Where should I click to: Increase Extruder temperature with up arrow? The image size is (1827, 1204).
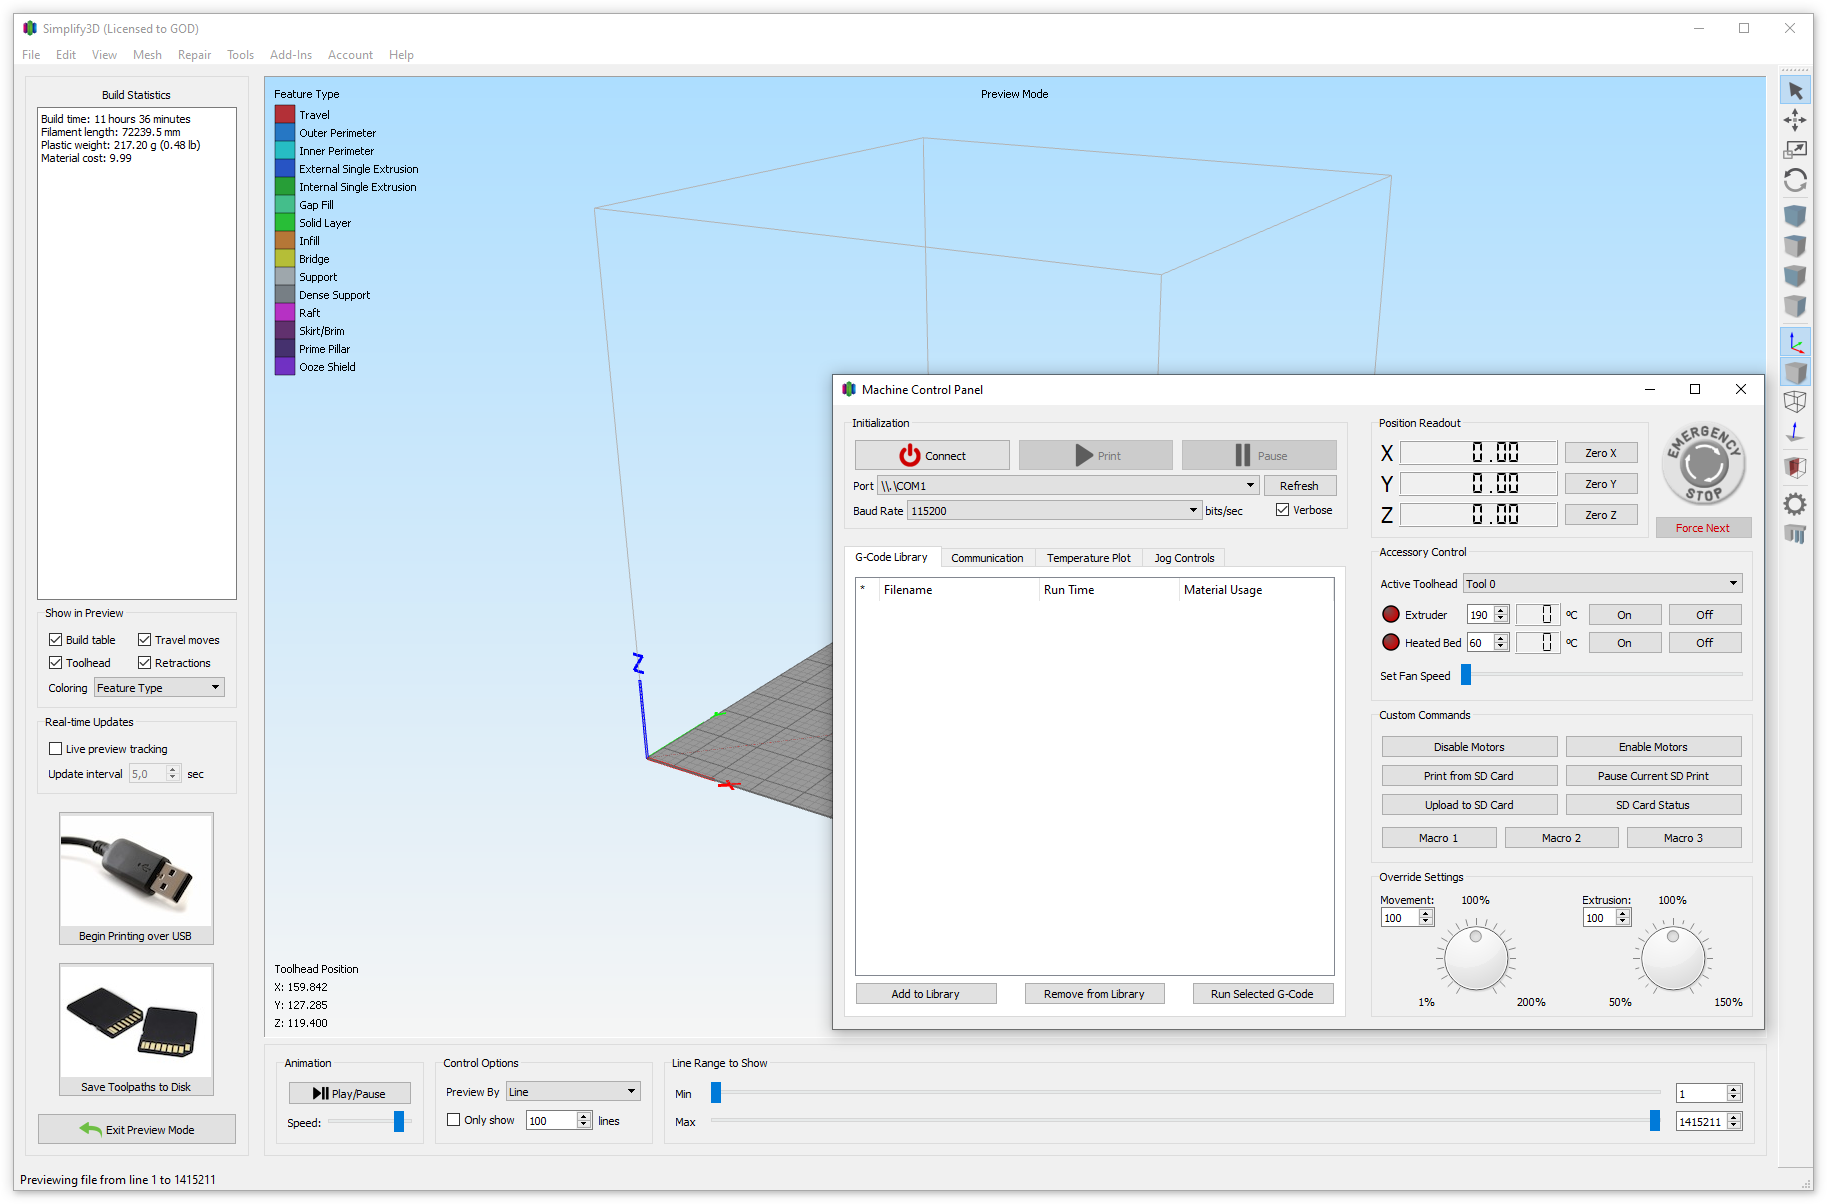pos(1501,610)
